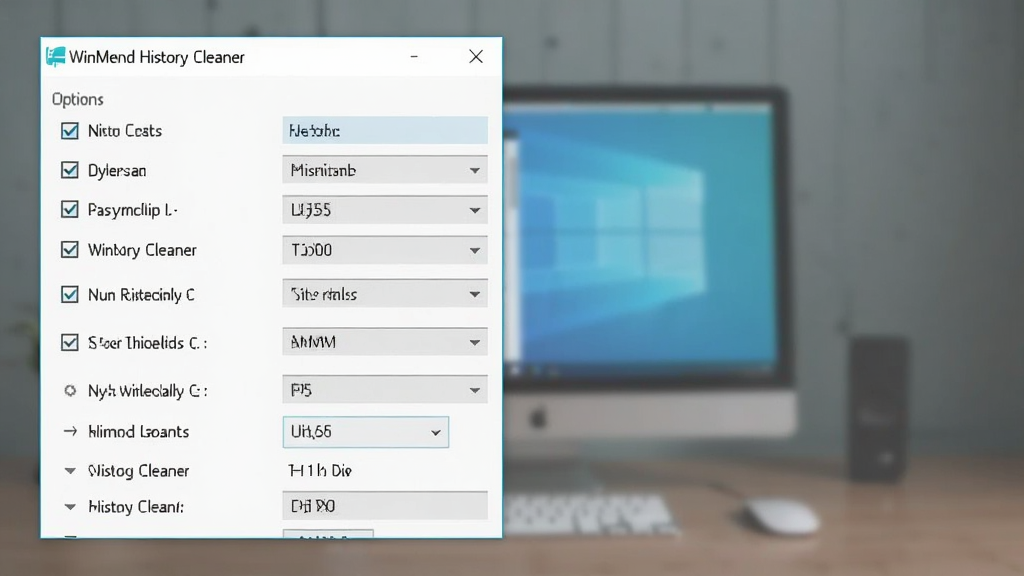
Task: Open the FI5 dropdown
Action: pyautogui.click(x=385, y=390)
